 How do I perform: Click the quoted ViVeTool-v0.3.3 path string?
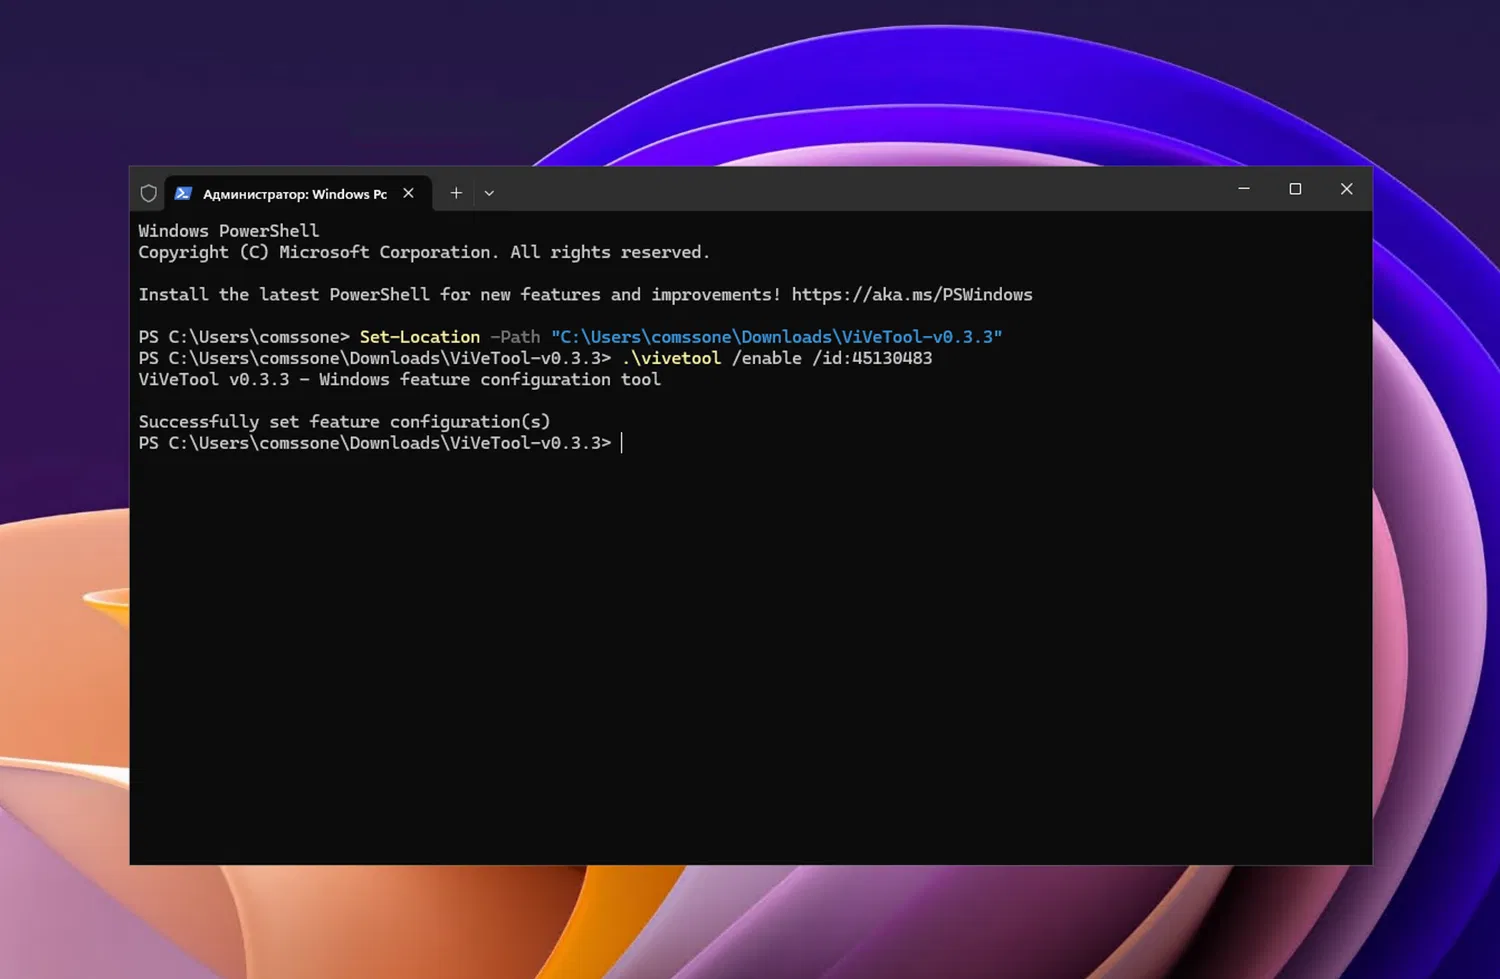[777, 337]
